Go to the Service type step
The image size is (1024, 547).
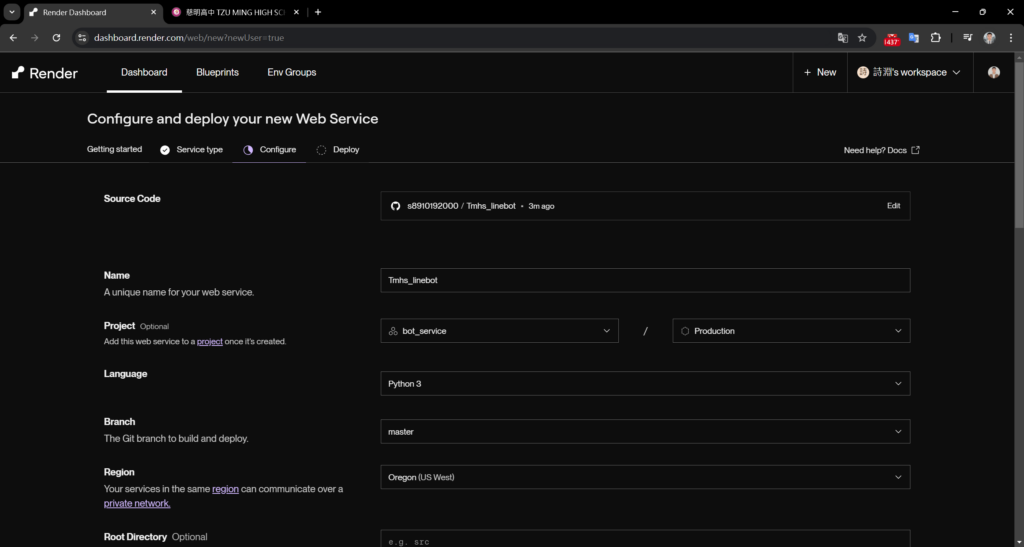[191, 149]
